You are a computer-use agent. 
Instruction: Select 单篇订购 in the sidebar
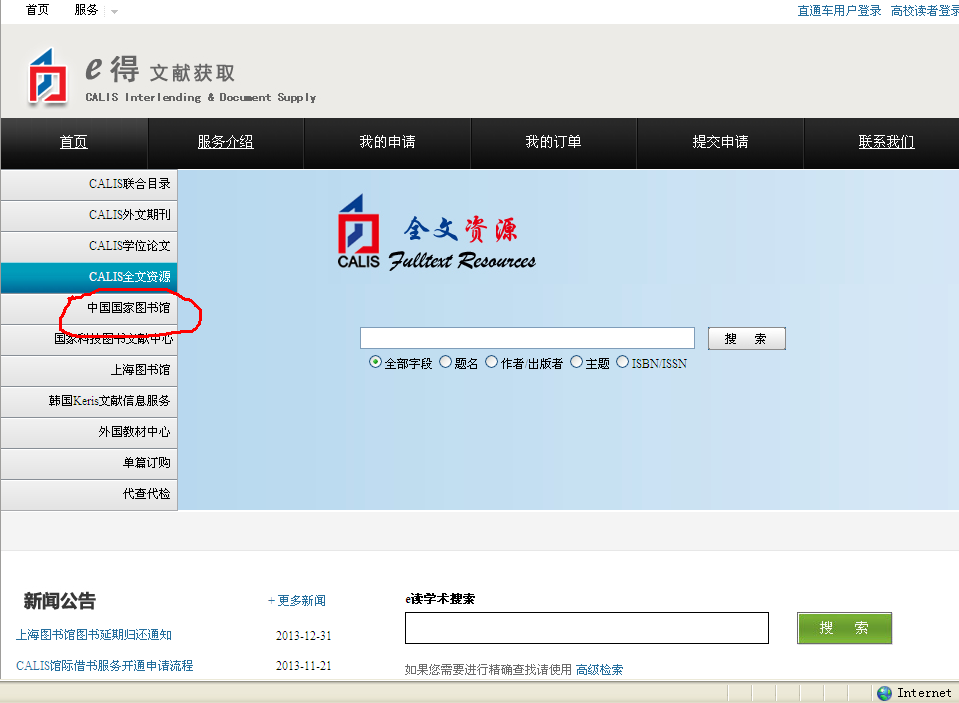[x=89, y=463]
